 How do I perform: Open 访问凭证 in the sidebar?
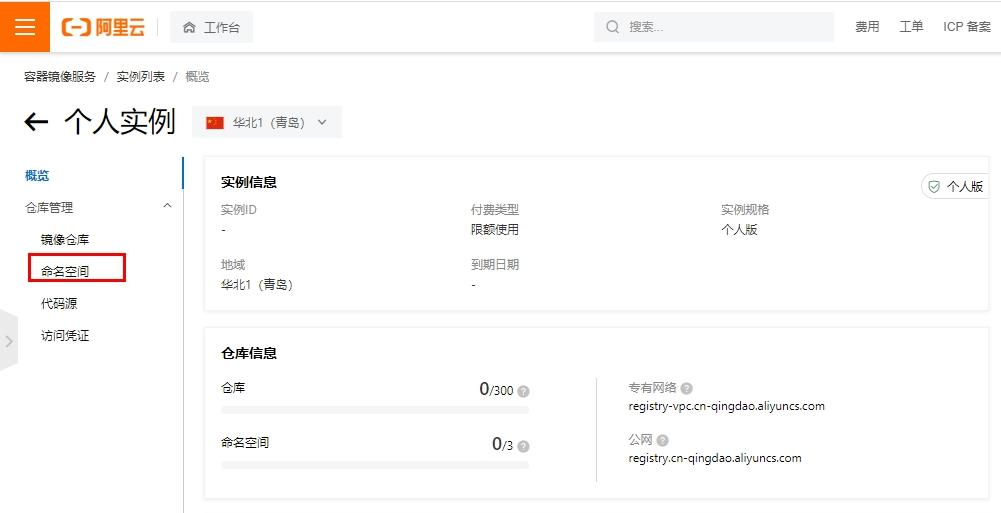pos(65,336)
